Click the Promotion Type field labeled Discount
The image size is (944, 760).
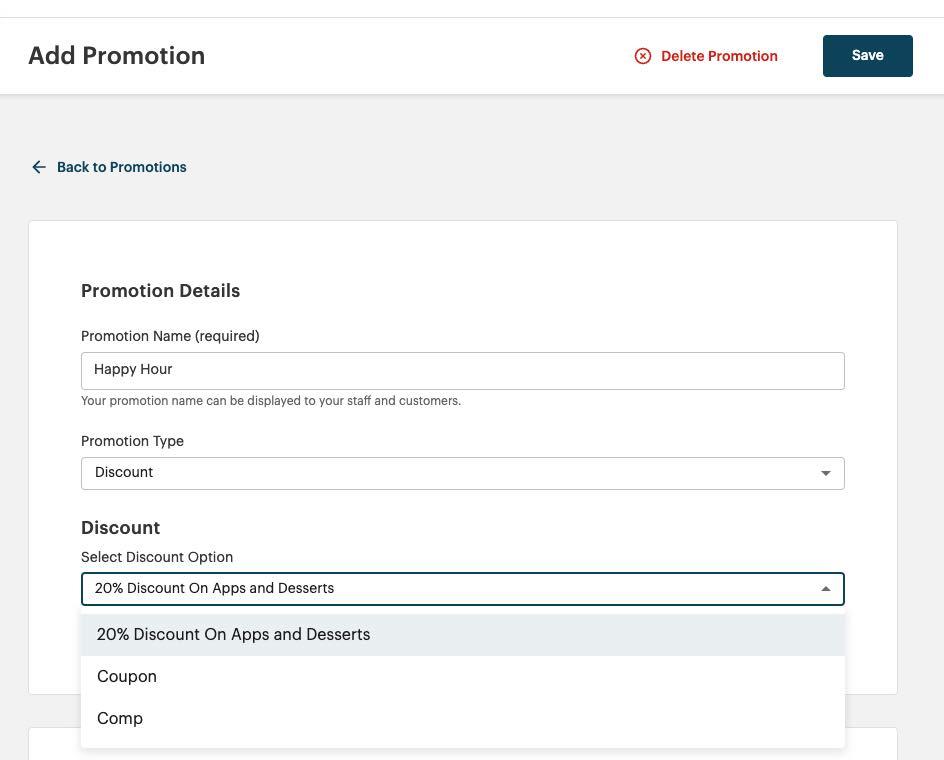point(462,472)
